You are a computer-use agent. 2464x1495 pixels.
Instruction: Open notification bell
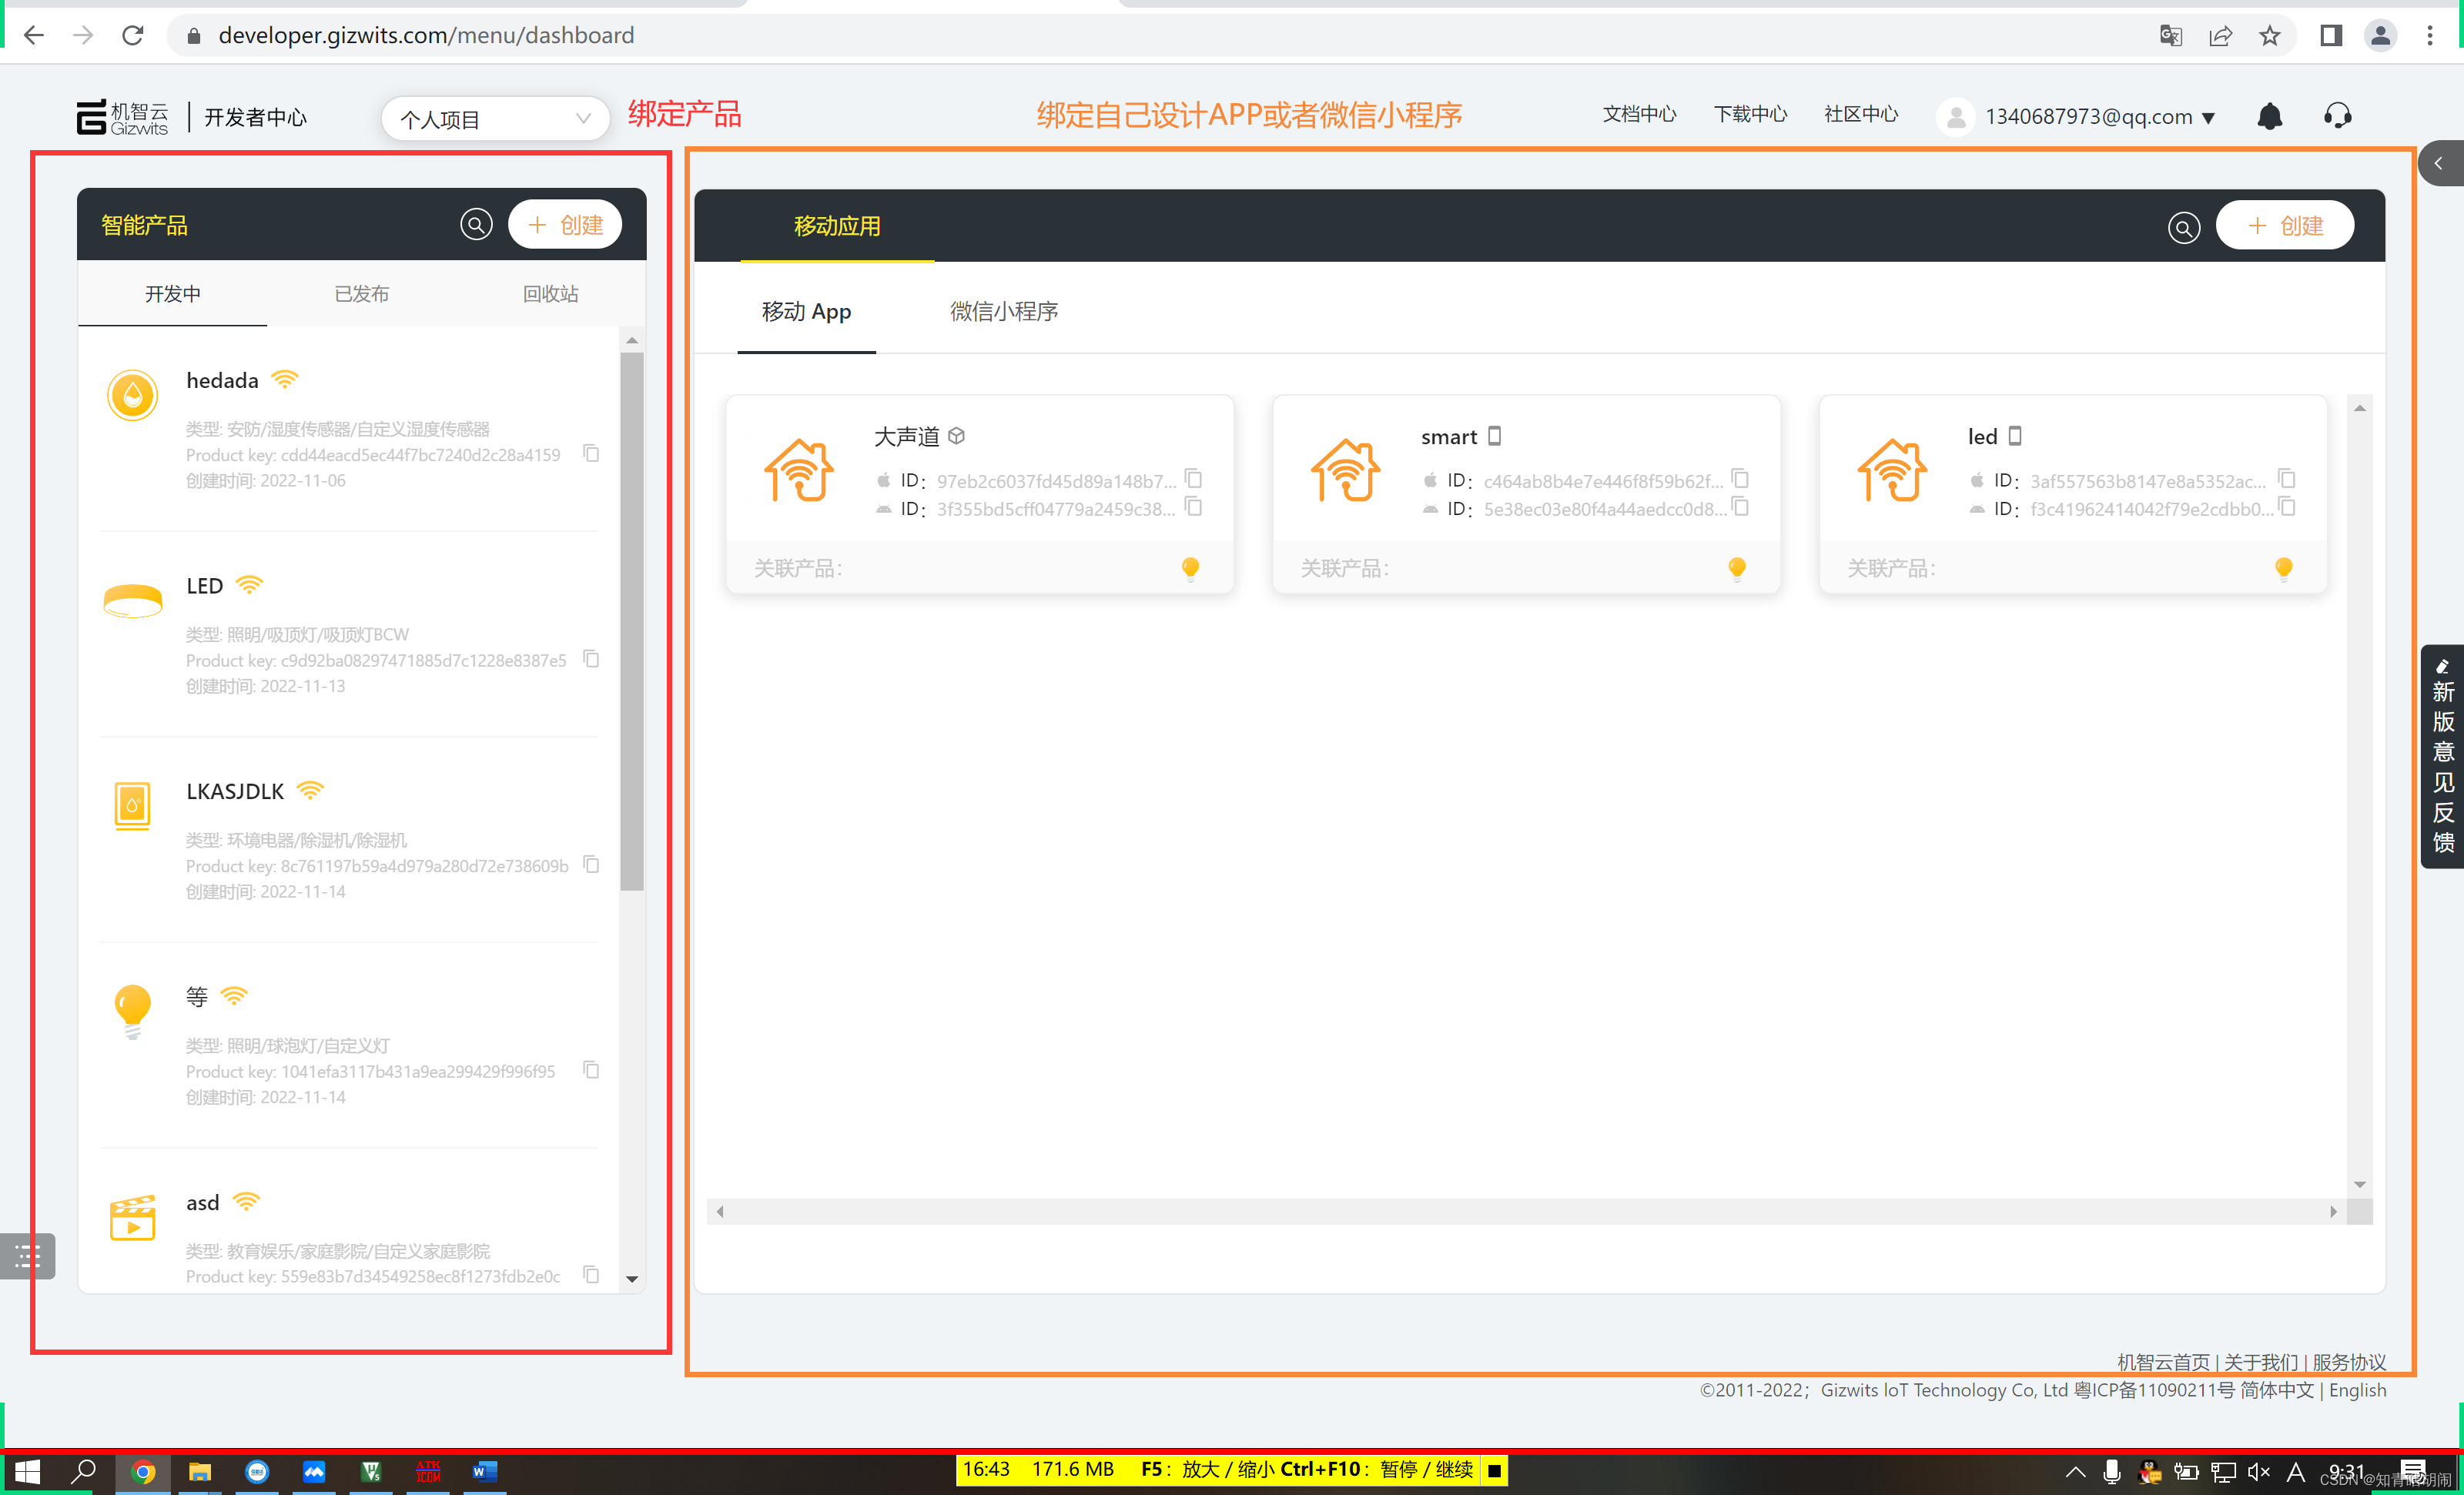(x=2269, y=116)
